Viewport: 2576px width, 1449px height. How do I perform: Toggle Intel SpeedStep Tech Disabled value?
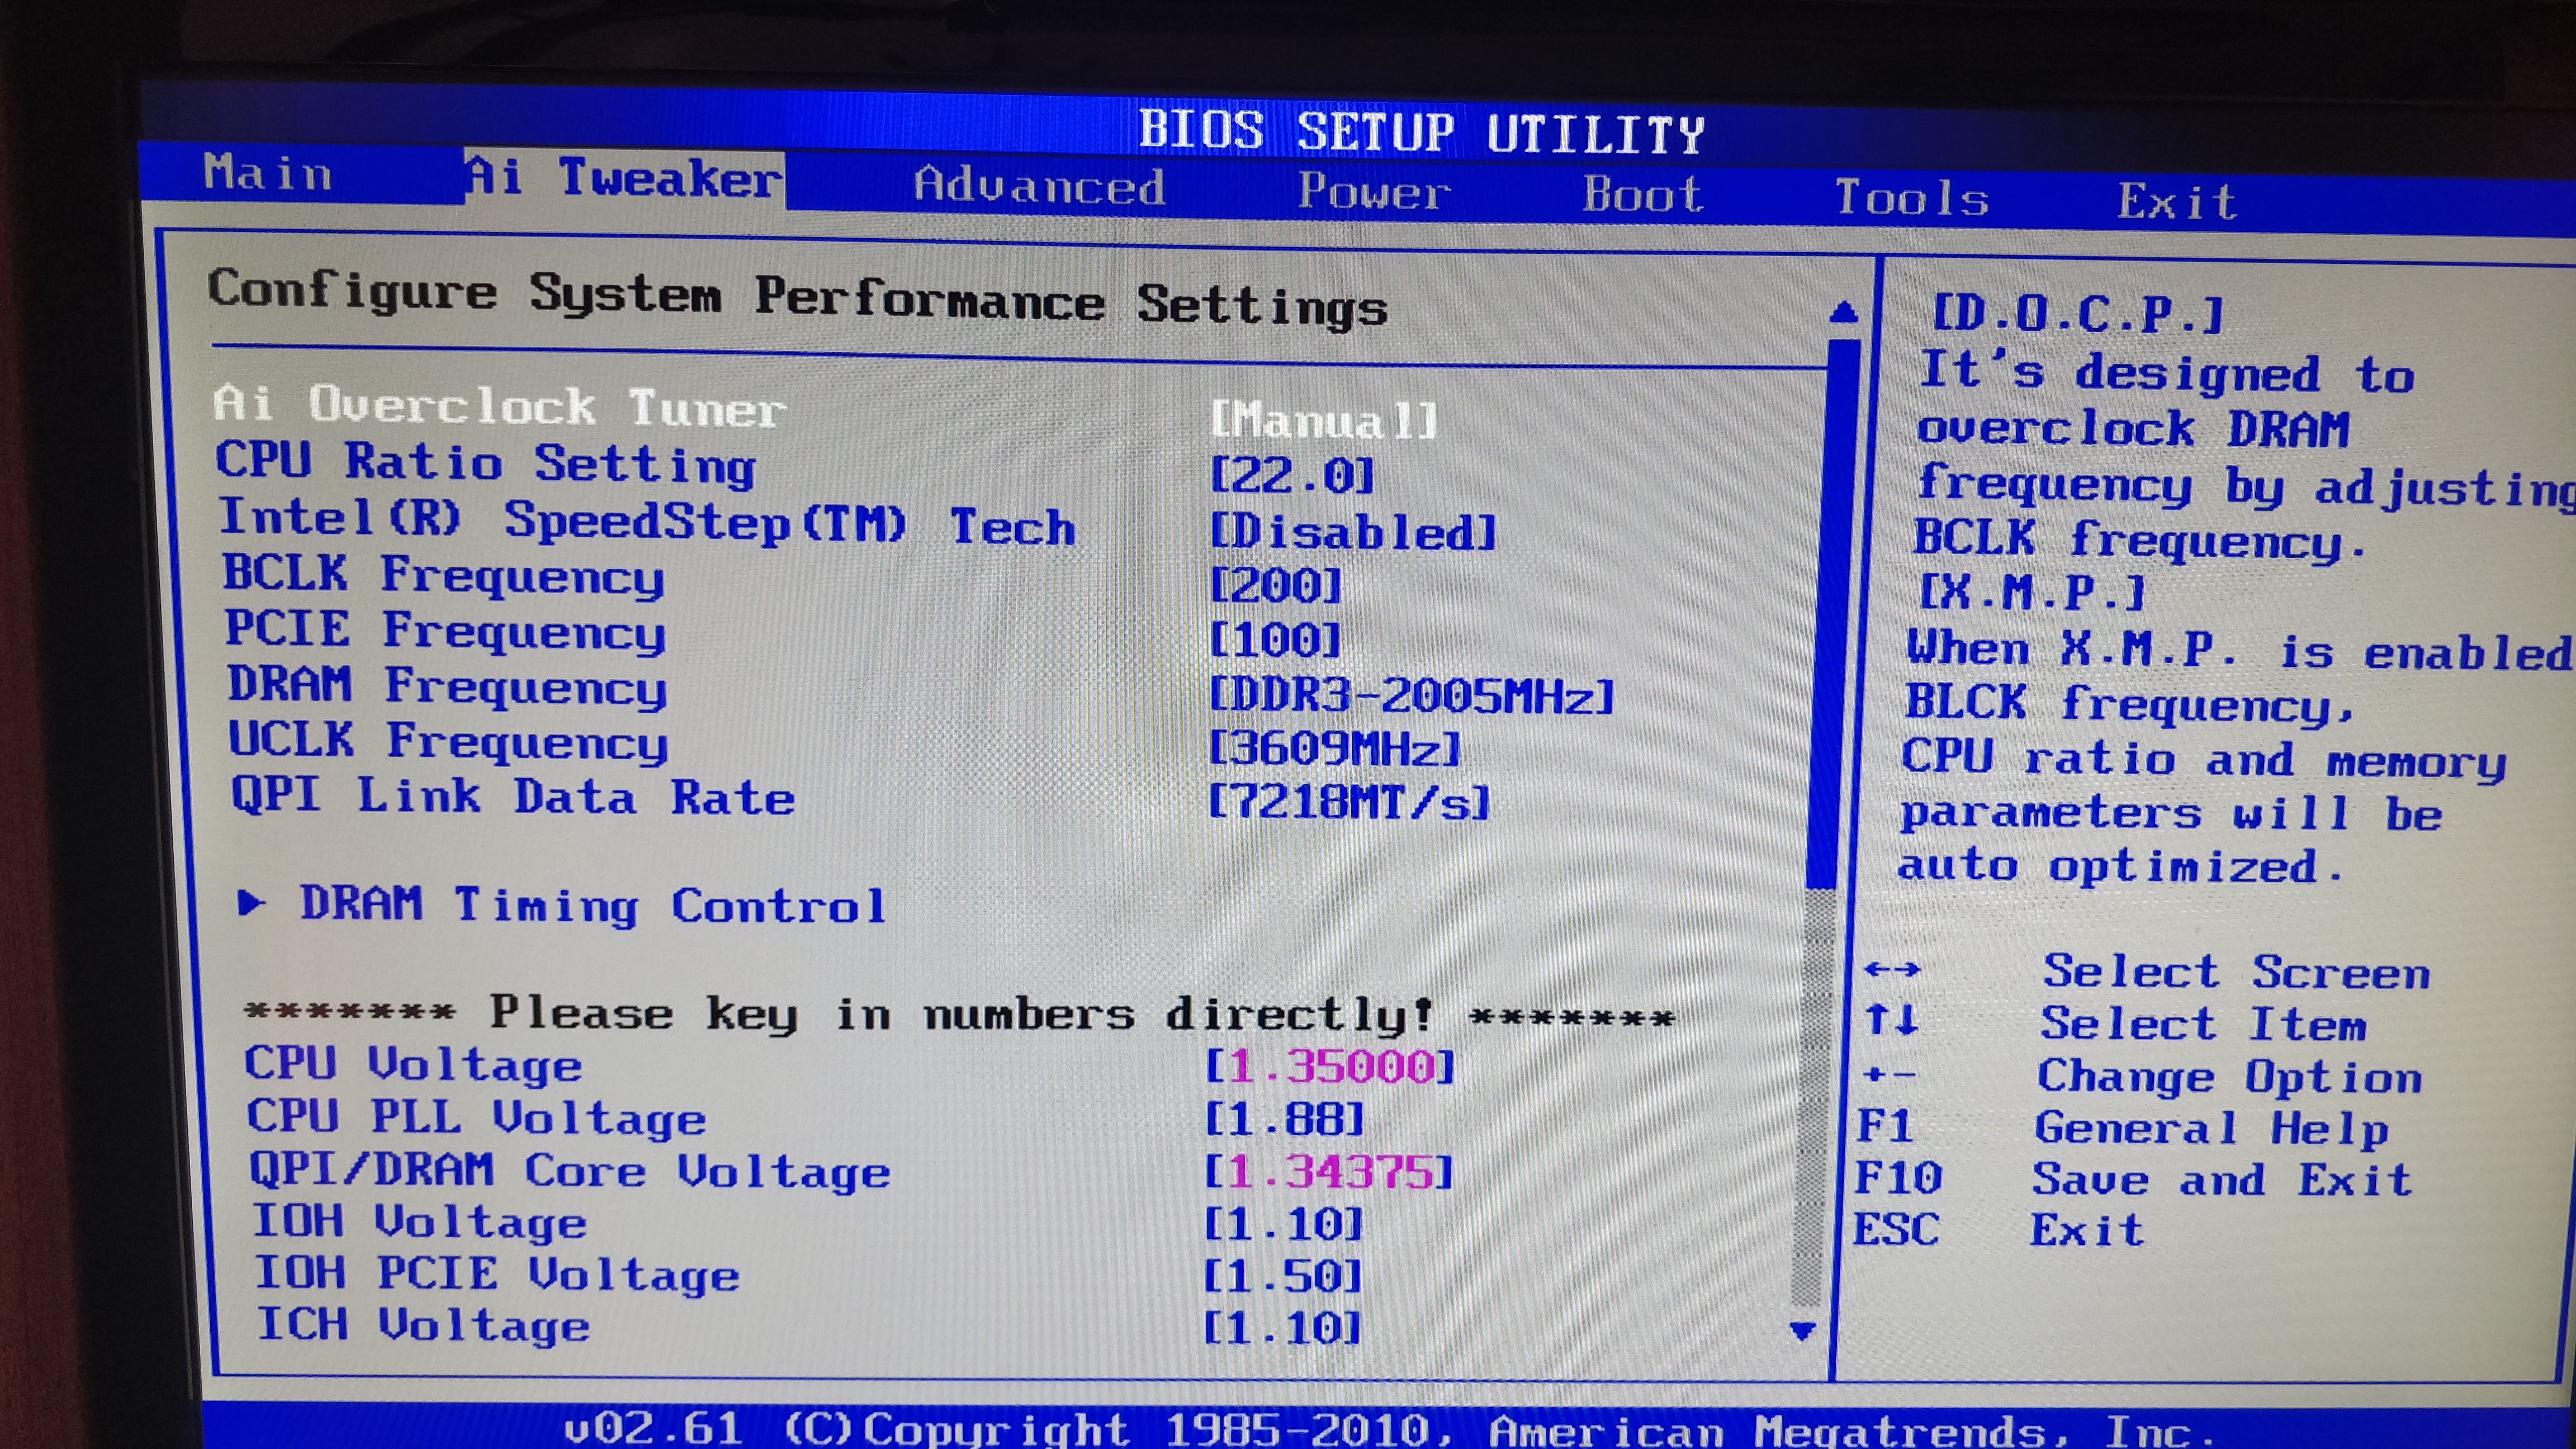(x=1353, y=531)
